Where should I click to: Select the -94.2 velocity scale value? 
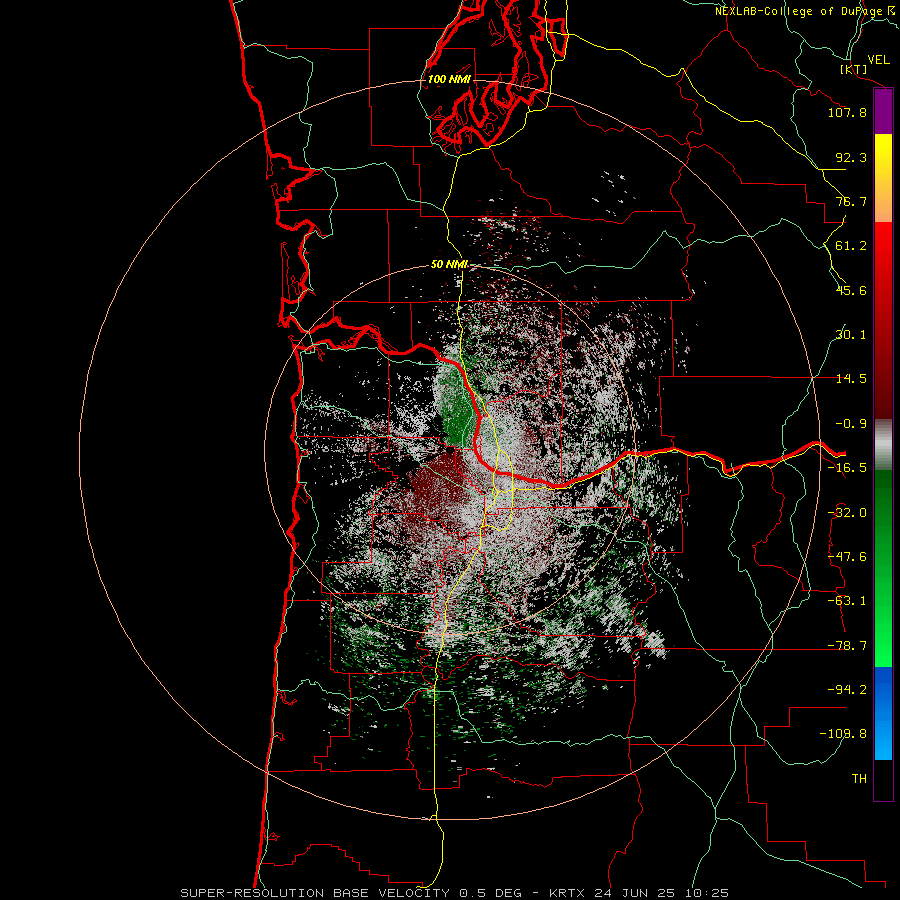847,689
